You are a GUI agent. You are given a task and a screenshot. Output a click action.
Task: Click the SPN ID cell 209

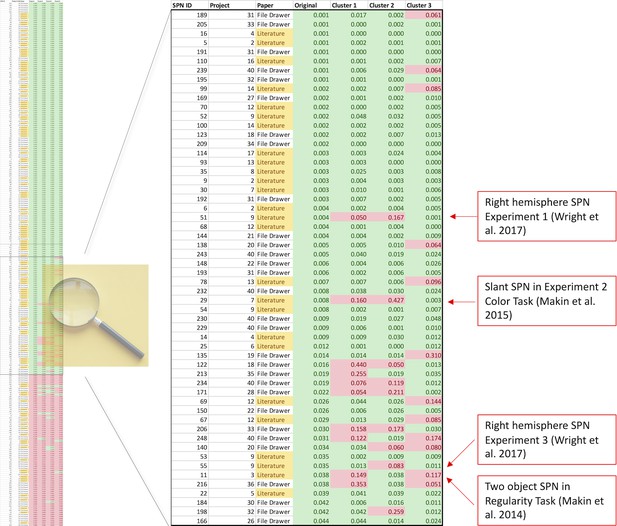(x=190, y=144)
